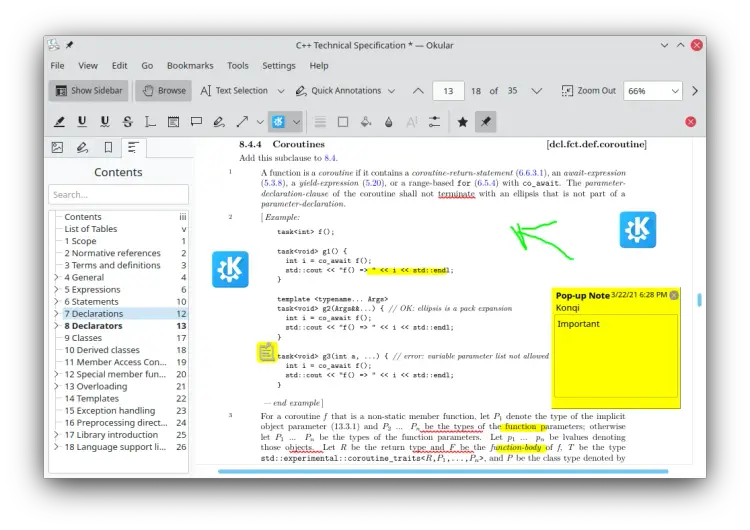Select the KDE stamp left of code
750x530 pixels.
click(x=230, y=269)
